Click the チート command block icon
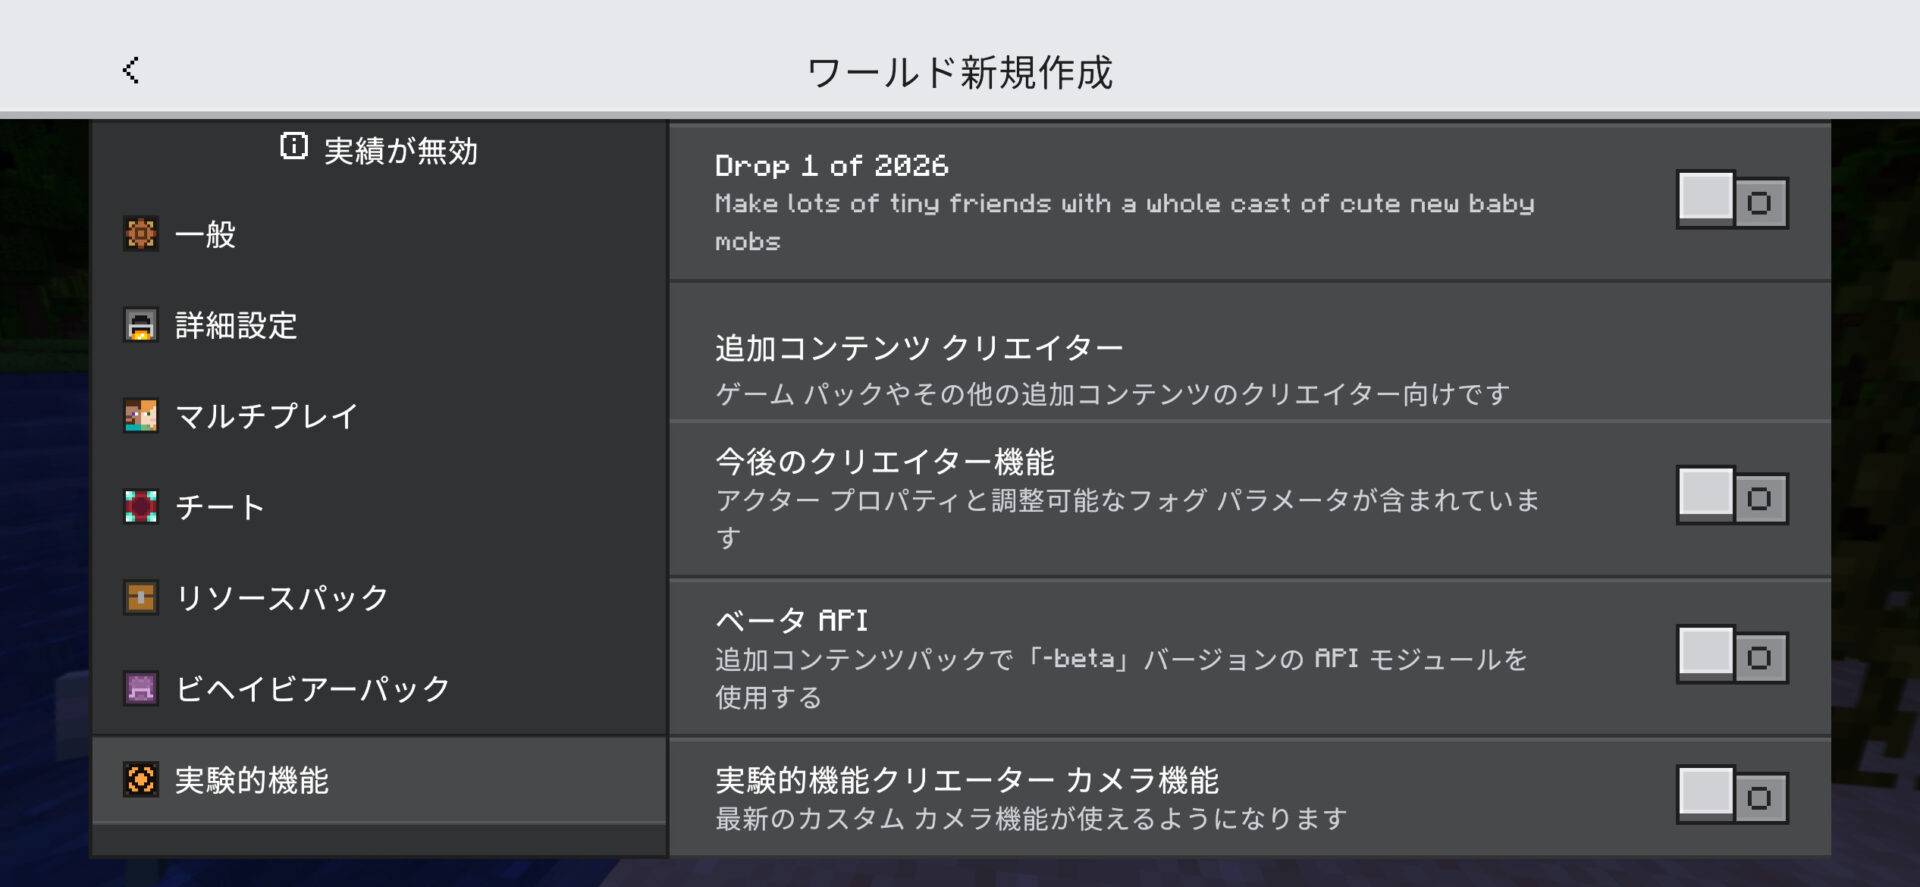The width and height of the screenshot is (1920, 887). click(141, 507)
